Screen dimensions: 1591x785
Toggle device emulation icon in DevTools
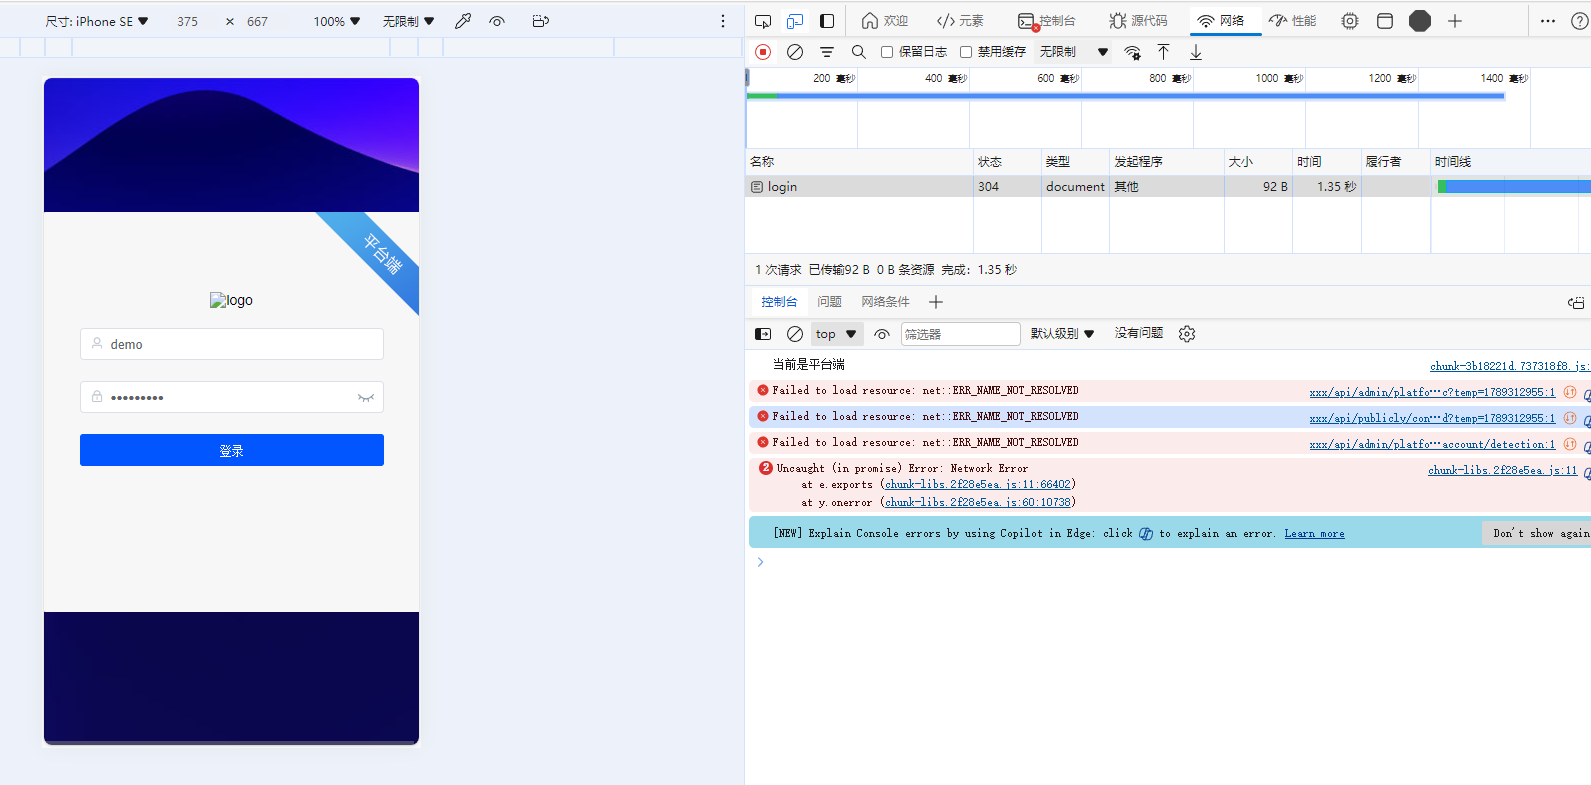[x=795, y=21]
